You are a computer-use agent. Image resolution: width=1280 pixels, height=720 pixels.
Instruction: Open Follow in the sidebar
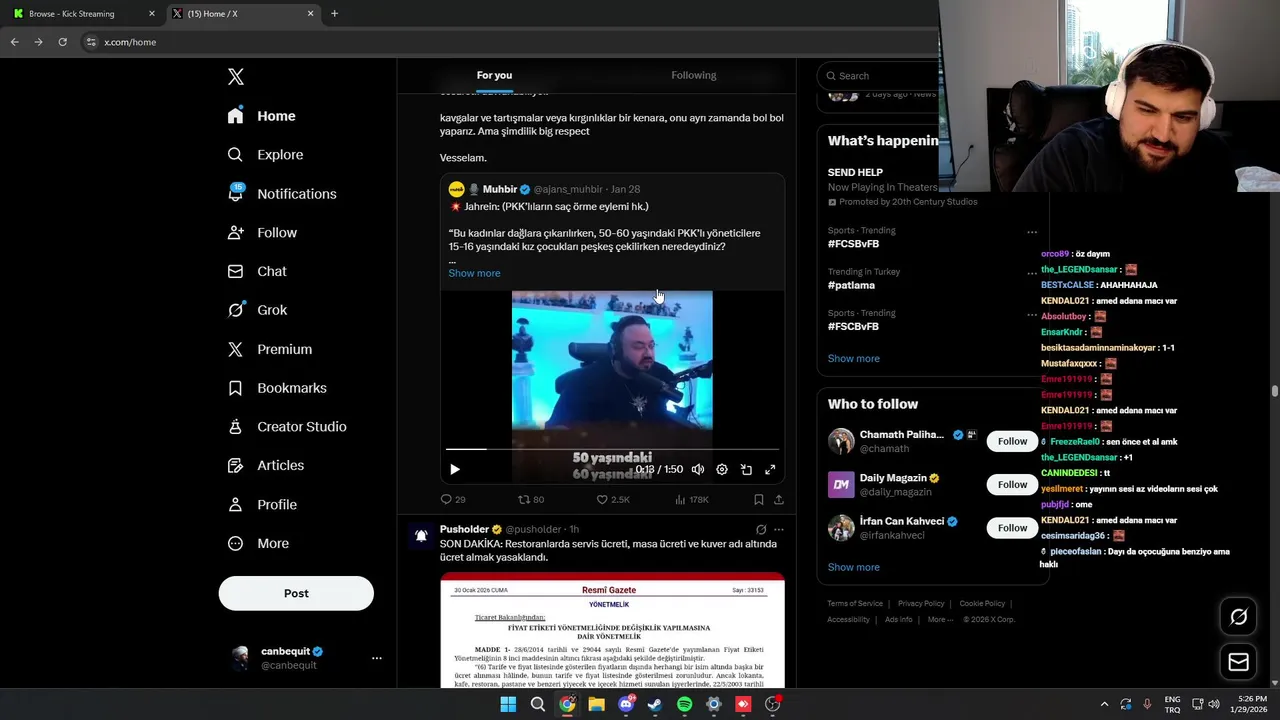click(x=263, y=233)
